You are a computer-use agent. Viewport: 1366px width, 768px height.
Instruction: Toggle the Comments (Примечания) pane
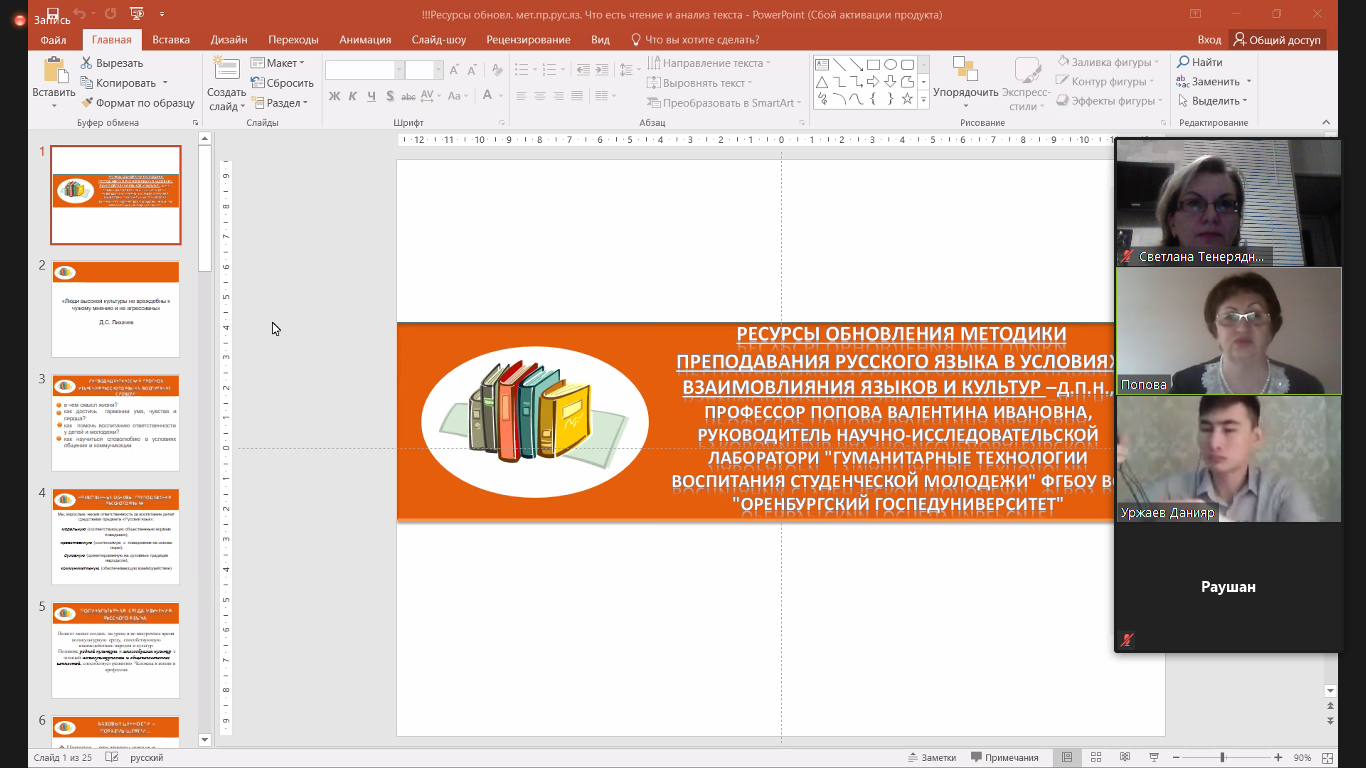click(1003, 758)
